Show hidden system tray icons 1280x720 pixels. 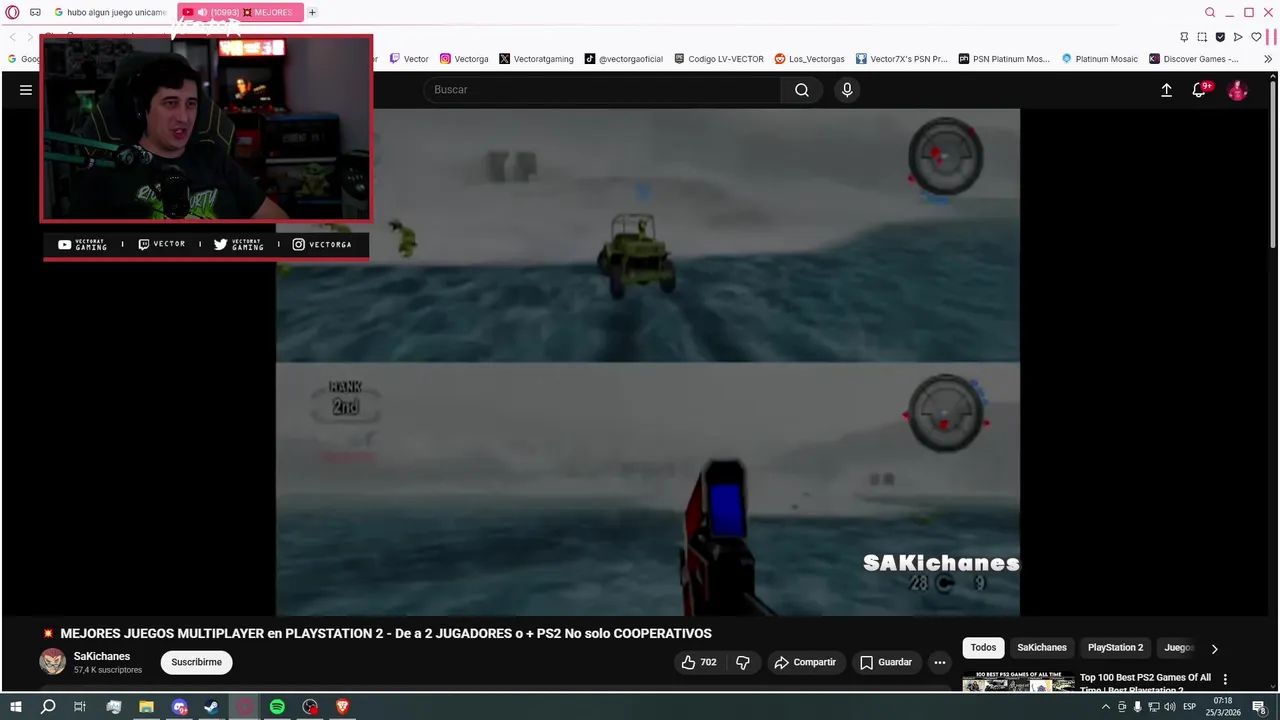1105,707
